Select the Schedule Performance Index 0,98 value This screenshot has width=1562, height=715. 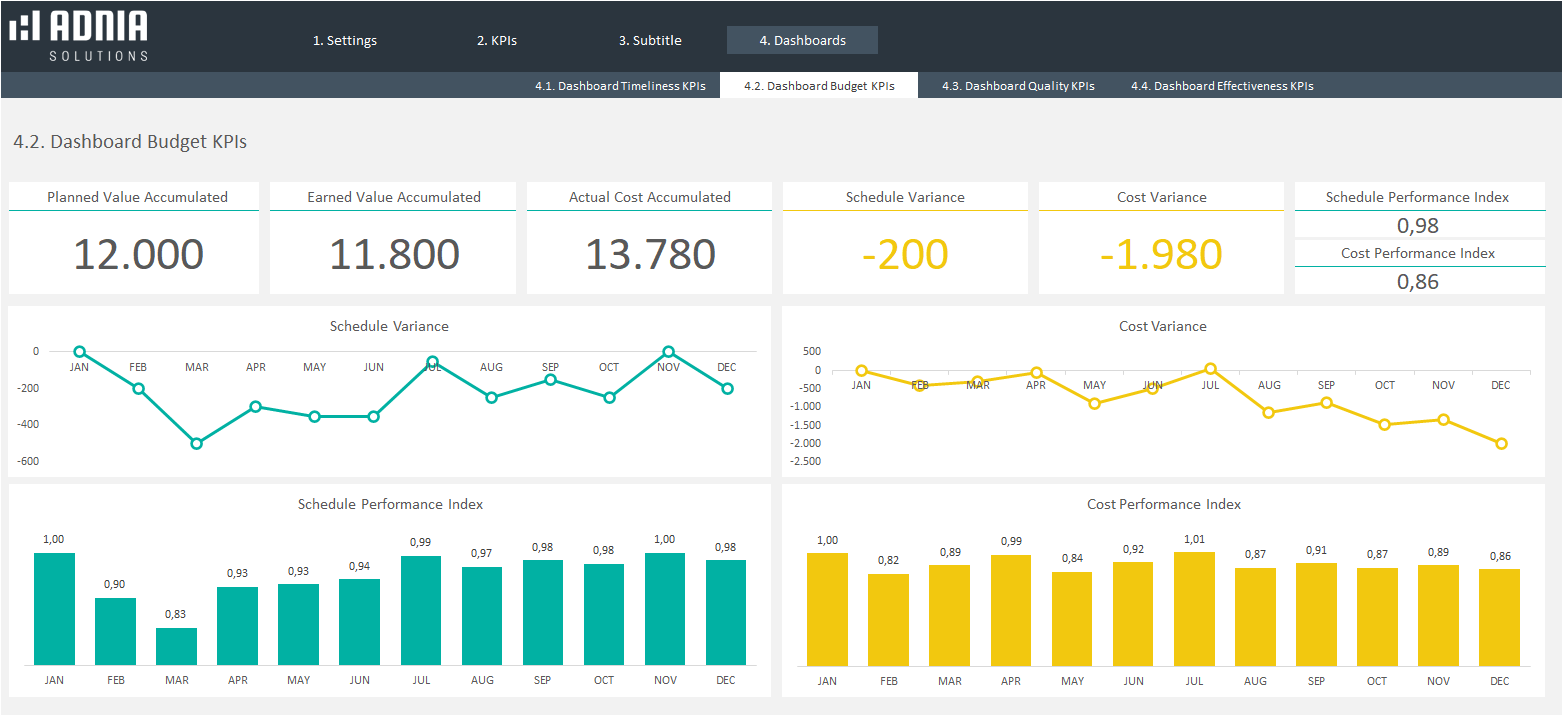pyautogui.click(x=1418, y=225)
